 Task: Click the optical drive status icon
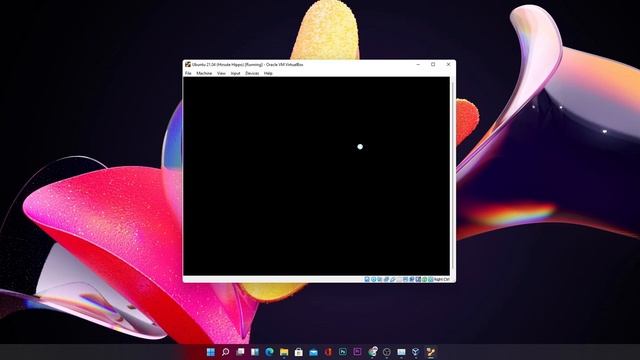click(x=373, y=280)
